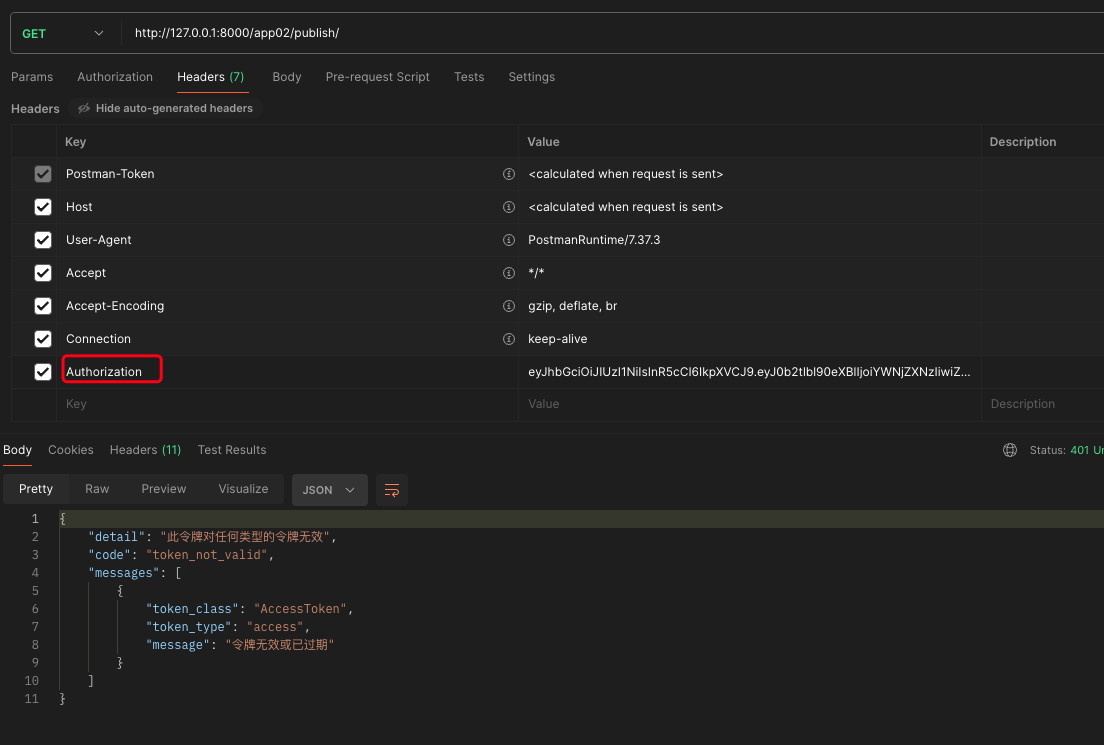Click the Value column header

coord(544,142)
